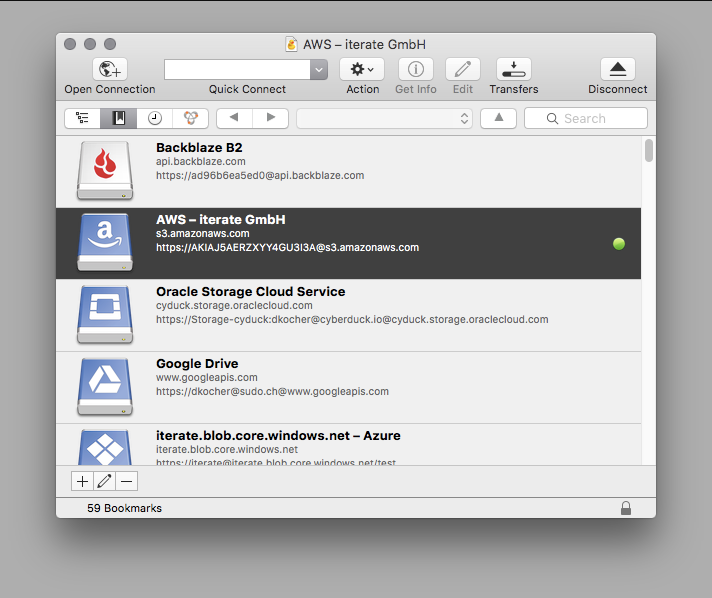Go back with the left arrow
The height and width of the screenshot is (598, 712).
coord(234,118)
